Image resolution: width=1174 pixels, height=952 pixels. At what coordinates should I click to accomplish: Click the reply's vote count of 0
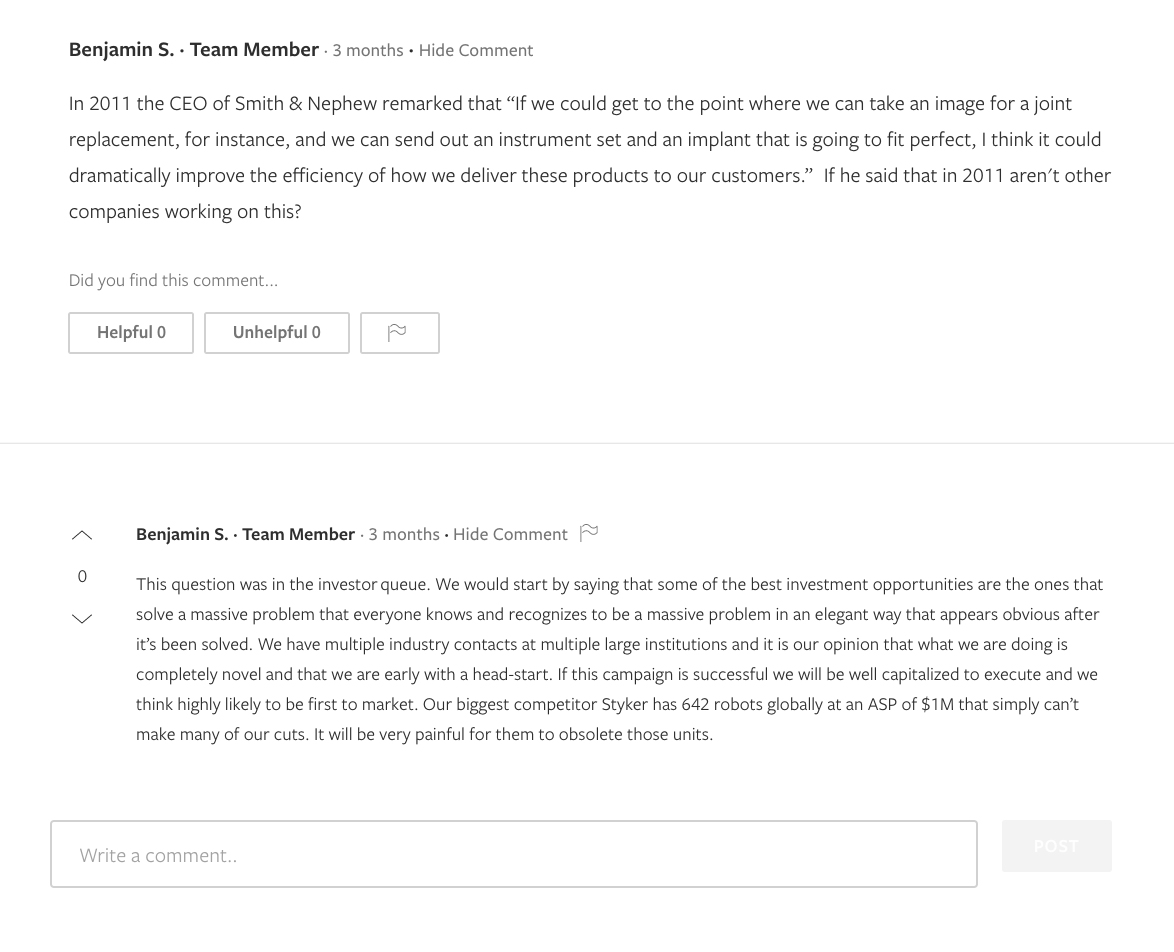(82, 576)
